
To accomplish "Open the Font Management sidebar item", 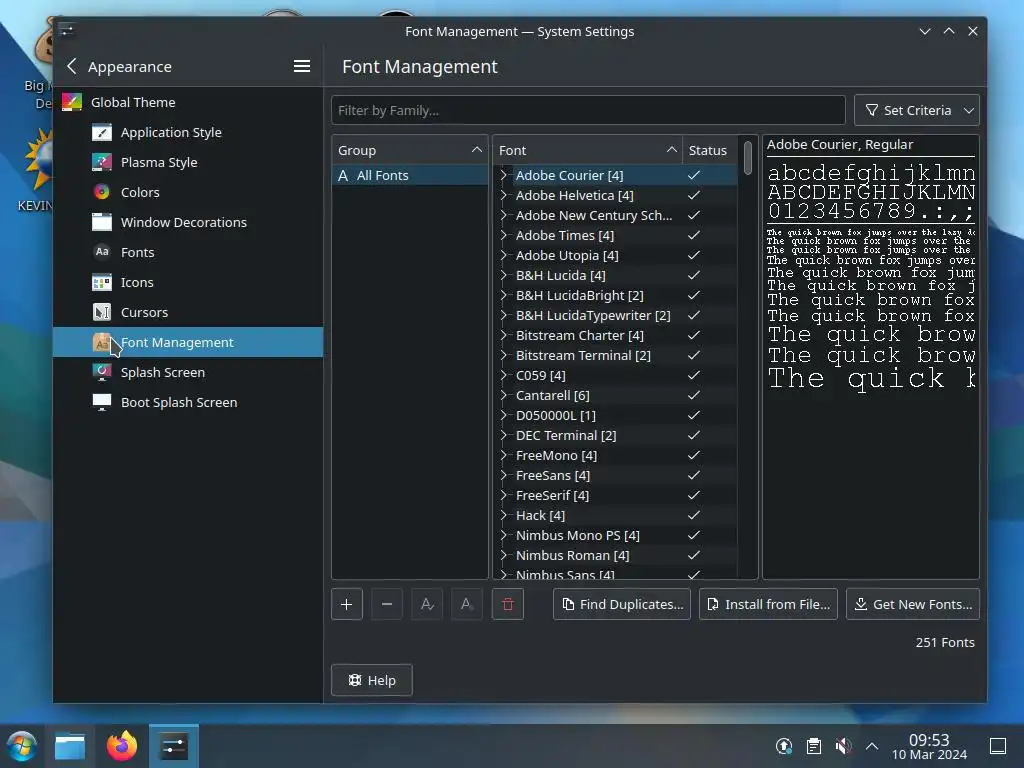I will [x=188, y=342].
